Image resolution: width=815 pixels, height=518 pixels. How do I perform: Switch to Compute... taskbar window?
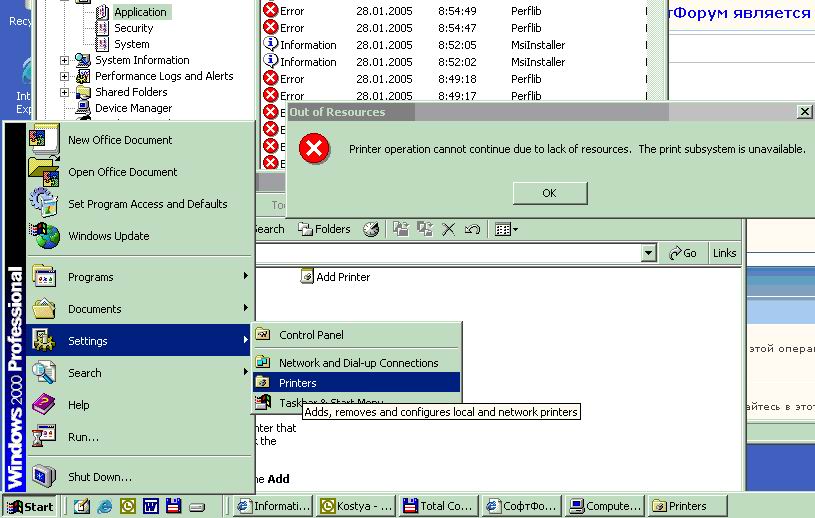pyautogui.click(x=604, y=506)
